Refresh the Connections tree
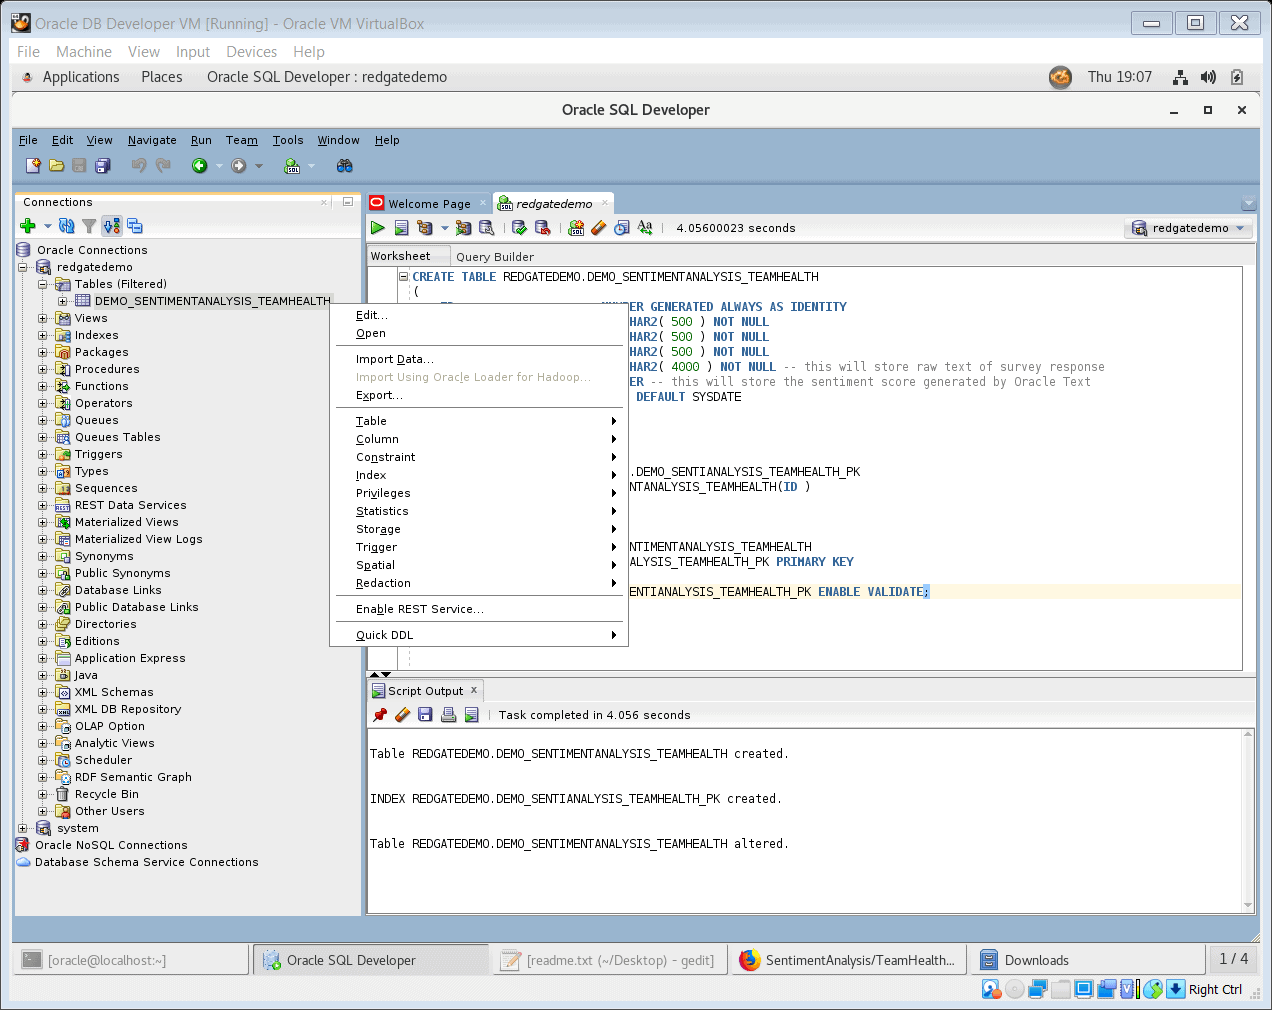Viewport: 1272px width, 1010px height. (x=66, y=226)
